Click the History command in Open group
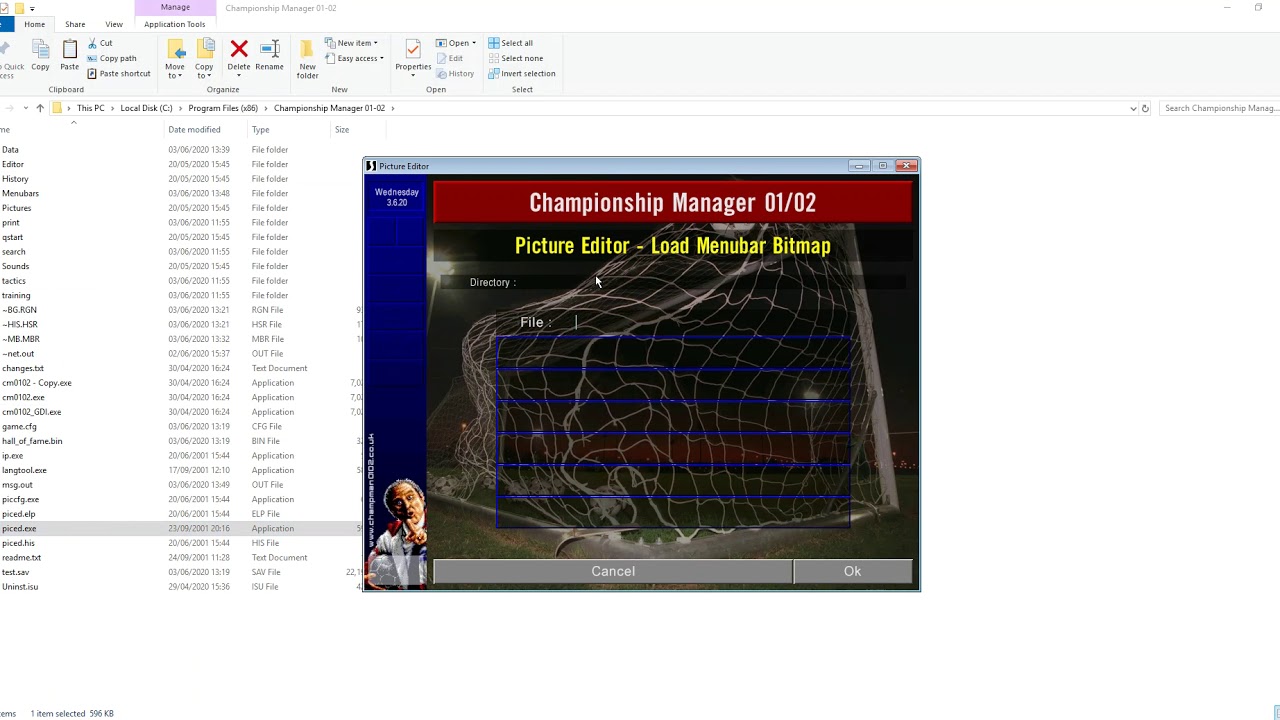This screenshot has width=1280, height=720. pyautogui.click(x=455, y=73)
